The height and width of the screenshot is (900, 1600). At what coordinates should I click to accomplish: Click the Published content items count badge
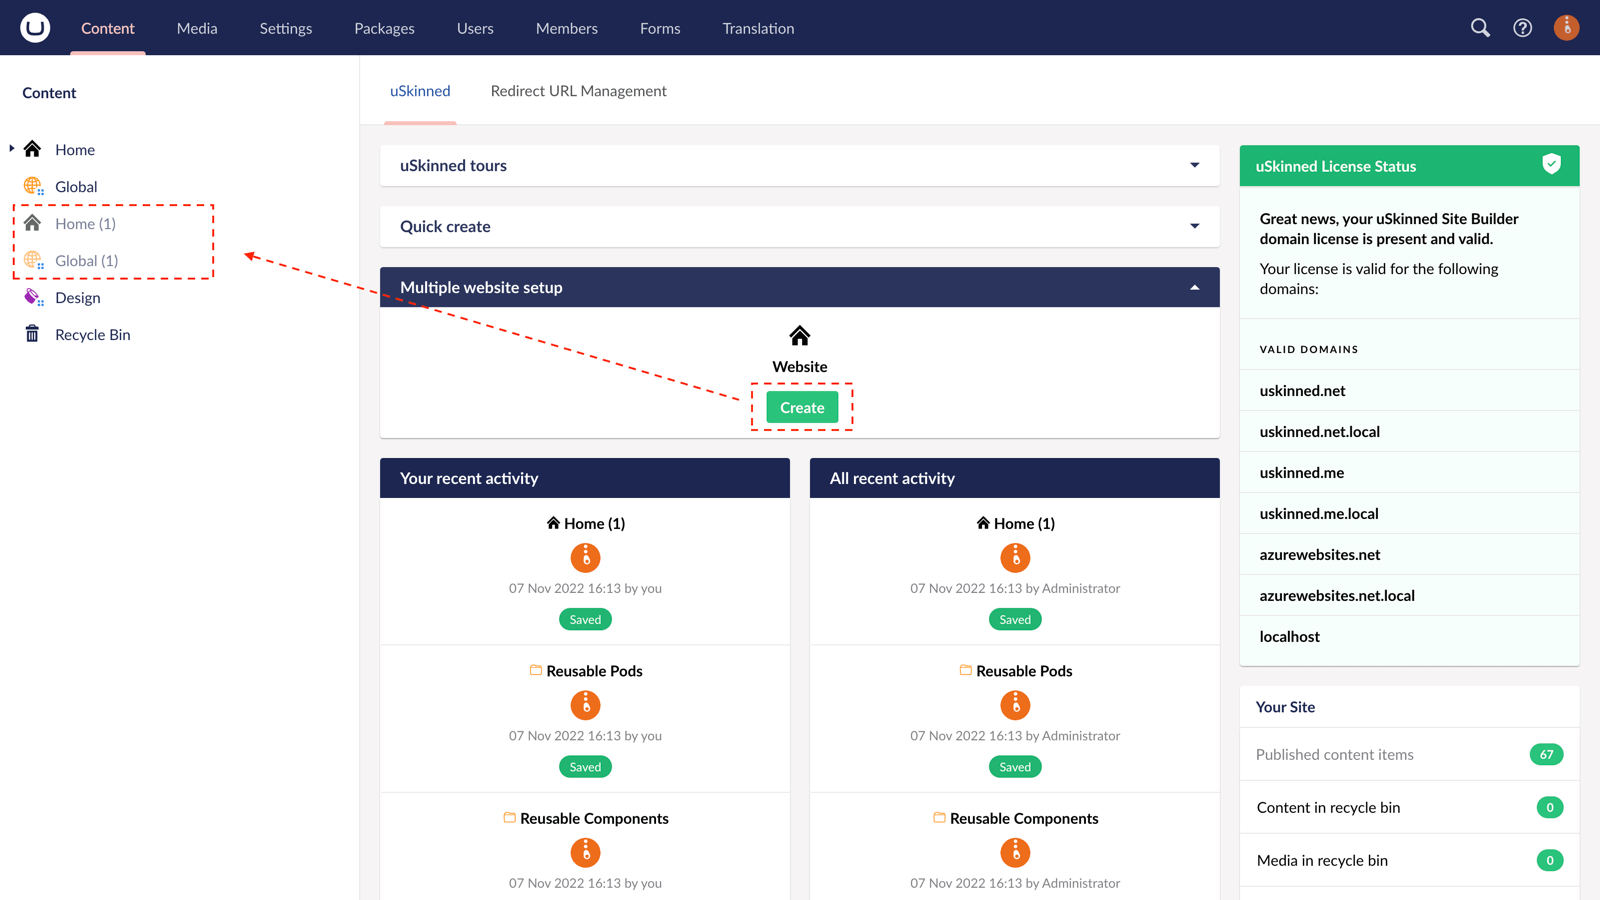tap(1546, 754)
